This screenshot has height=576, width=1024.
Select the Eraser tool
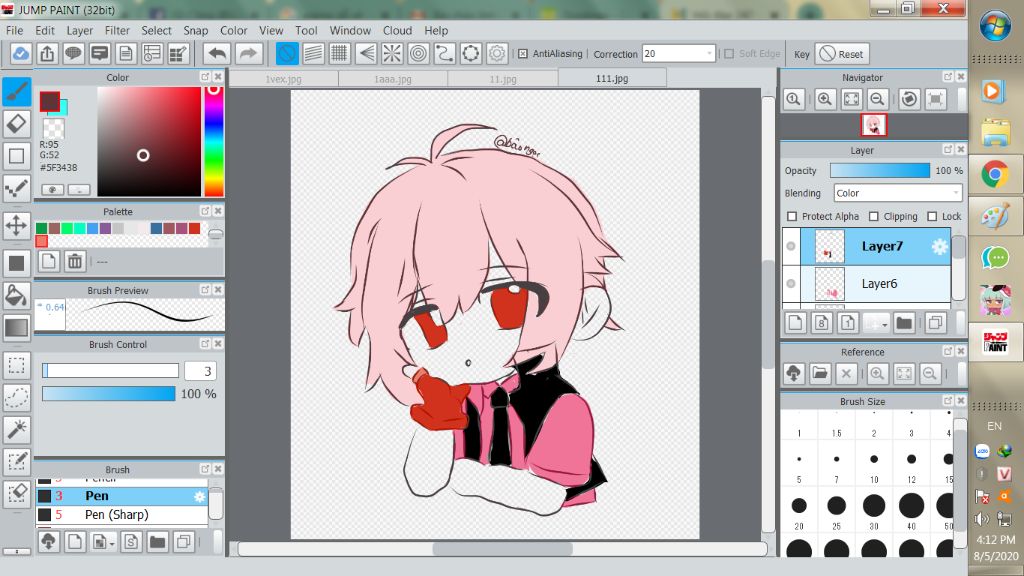tap(16, 123)
